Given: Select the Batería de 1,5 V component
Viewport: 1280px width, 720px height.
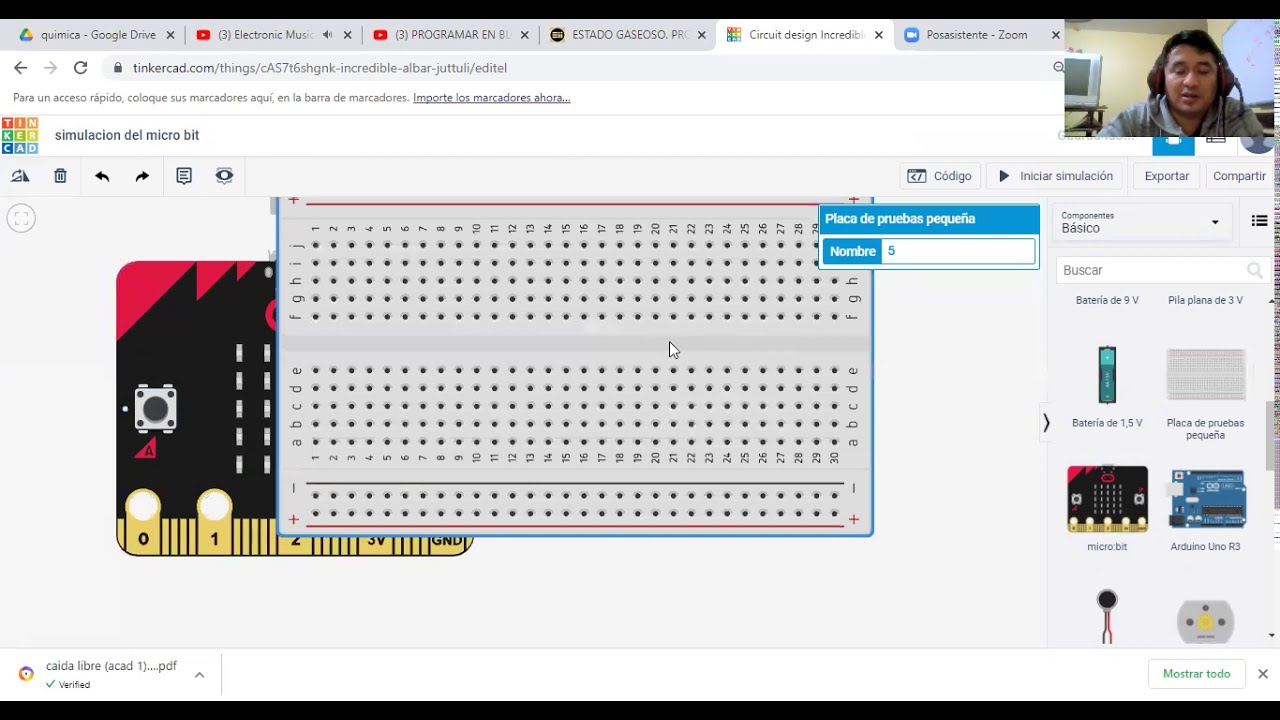Looking at the screenshot, I should coord(1107,386).
